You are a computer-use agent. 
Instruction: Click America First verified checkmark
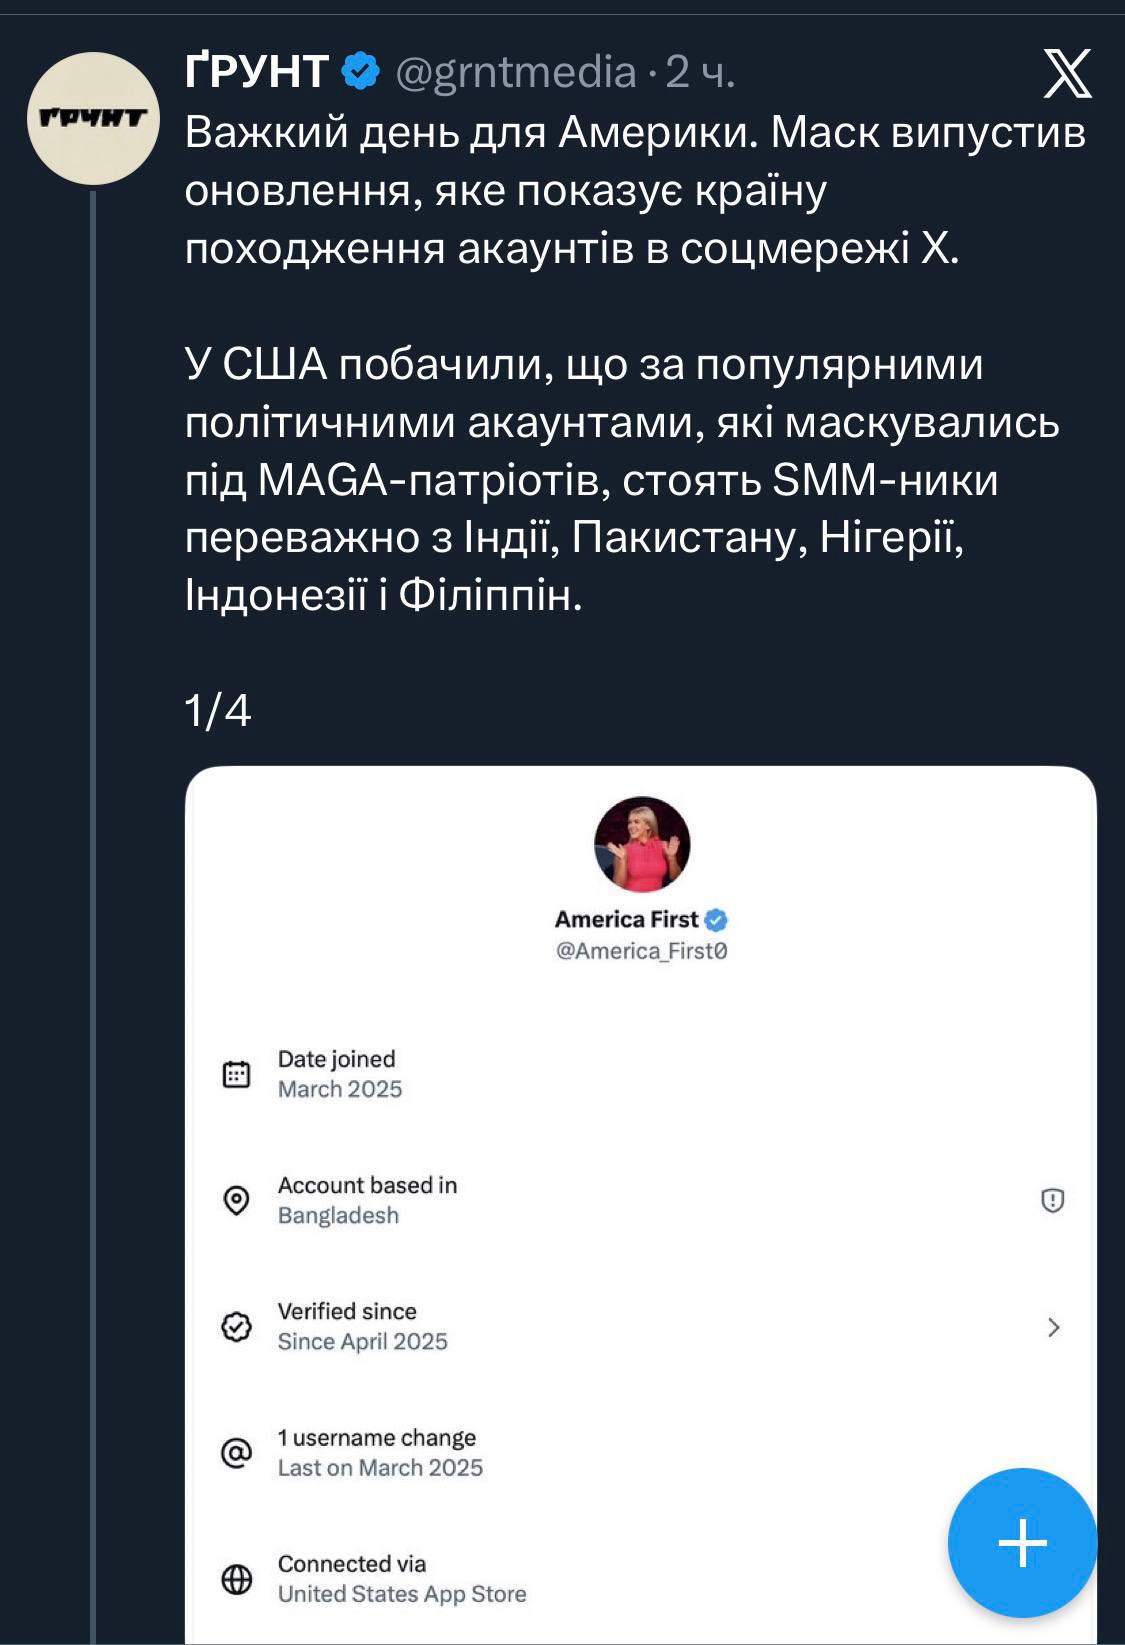[716, 920]
